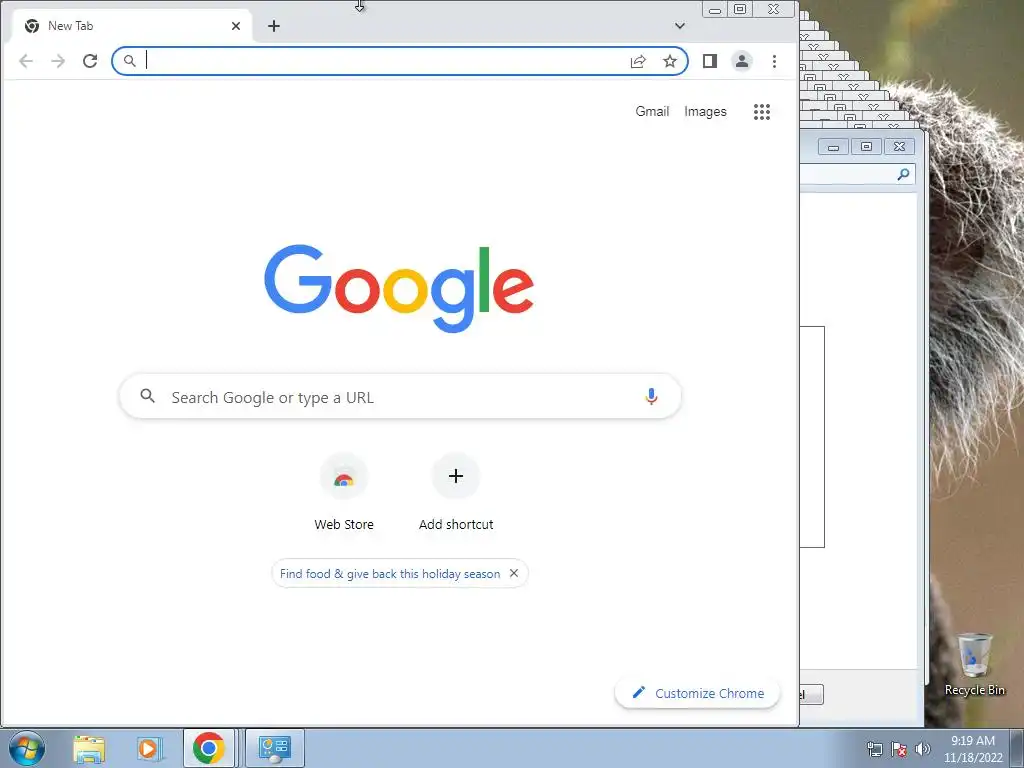
Task: Select the Recycle Bin desktop icon
Action: pyautogui.click(x=974, y=665)
